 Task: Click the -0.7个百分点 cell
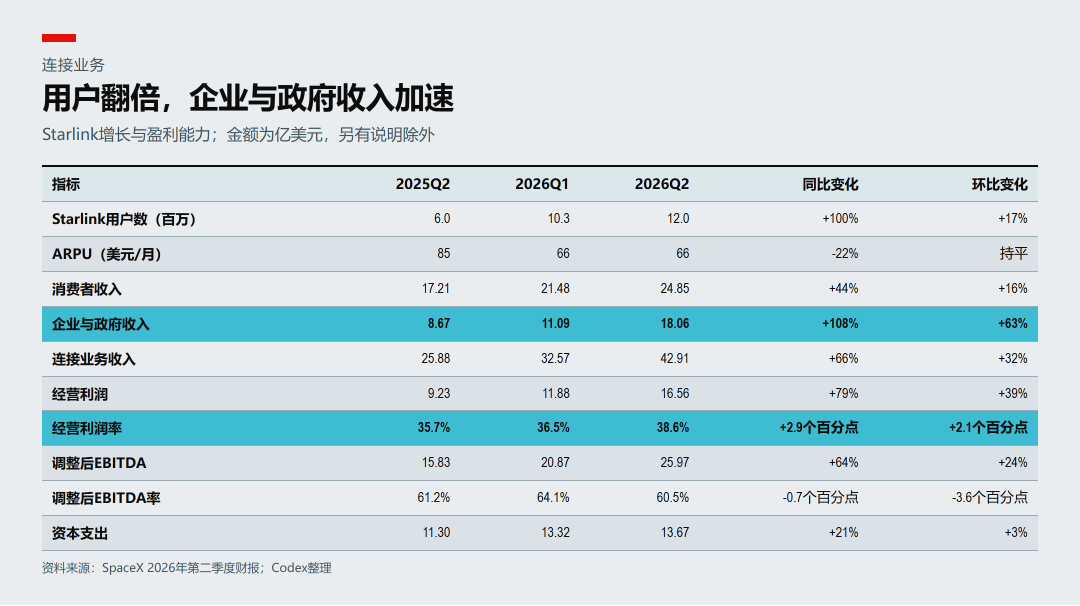[x=820, y=498]
